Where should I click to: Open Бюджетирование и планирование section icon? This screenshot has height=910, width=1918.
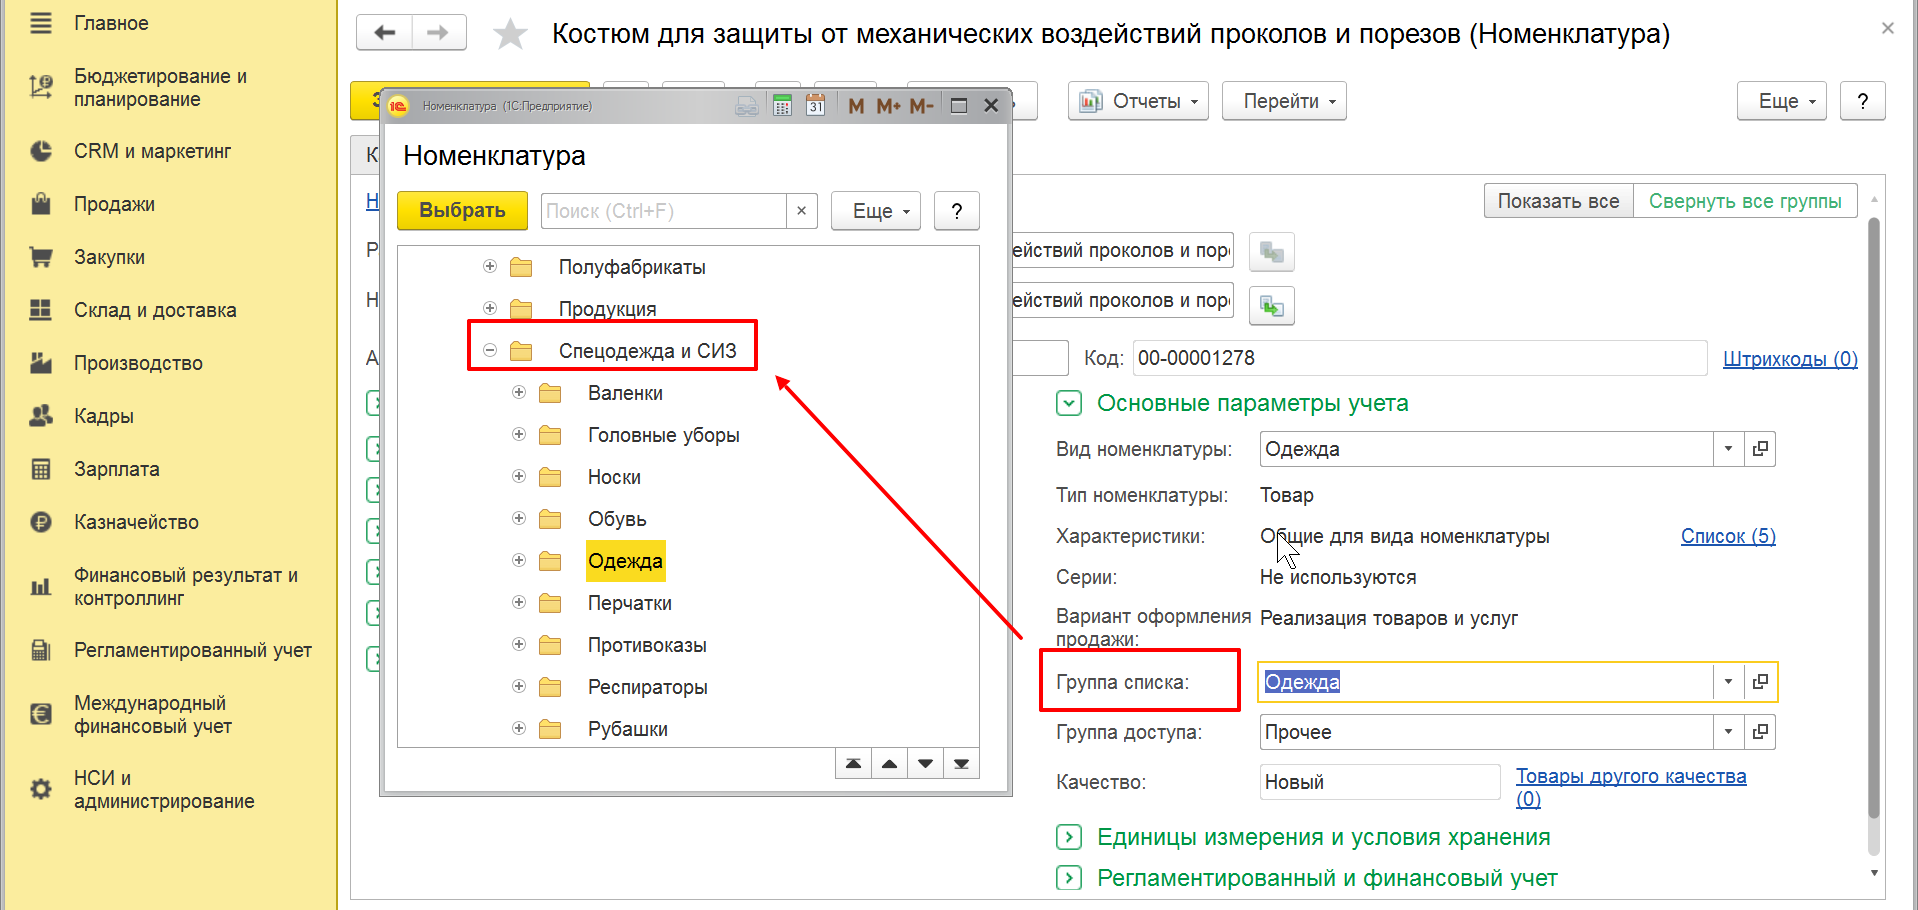[x=41, y=88]
